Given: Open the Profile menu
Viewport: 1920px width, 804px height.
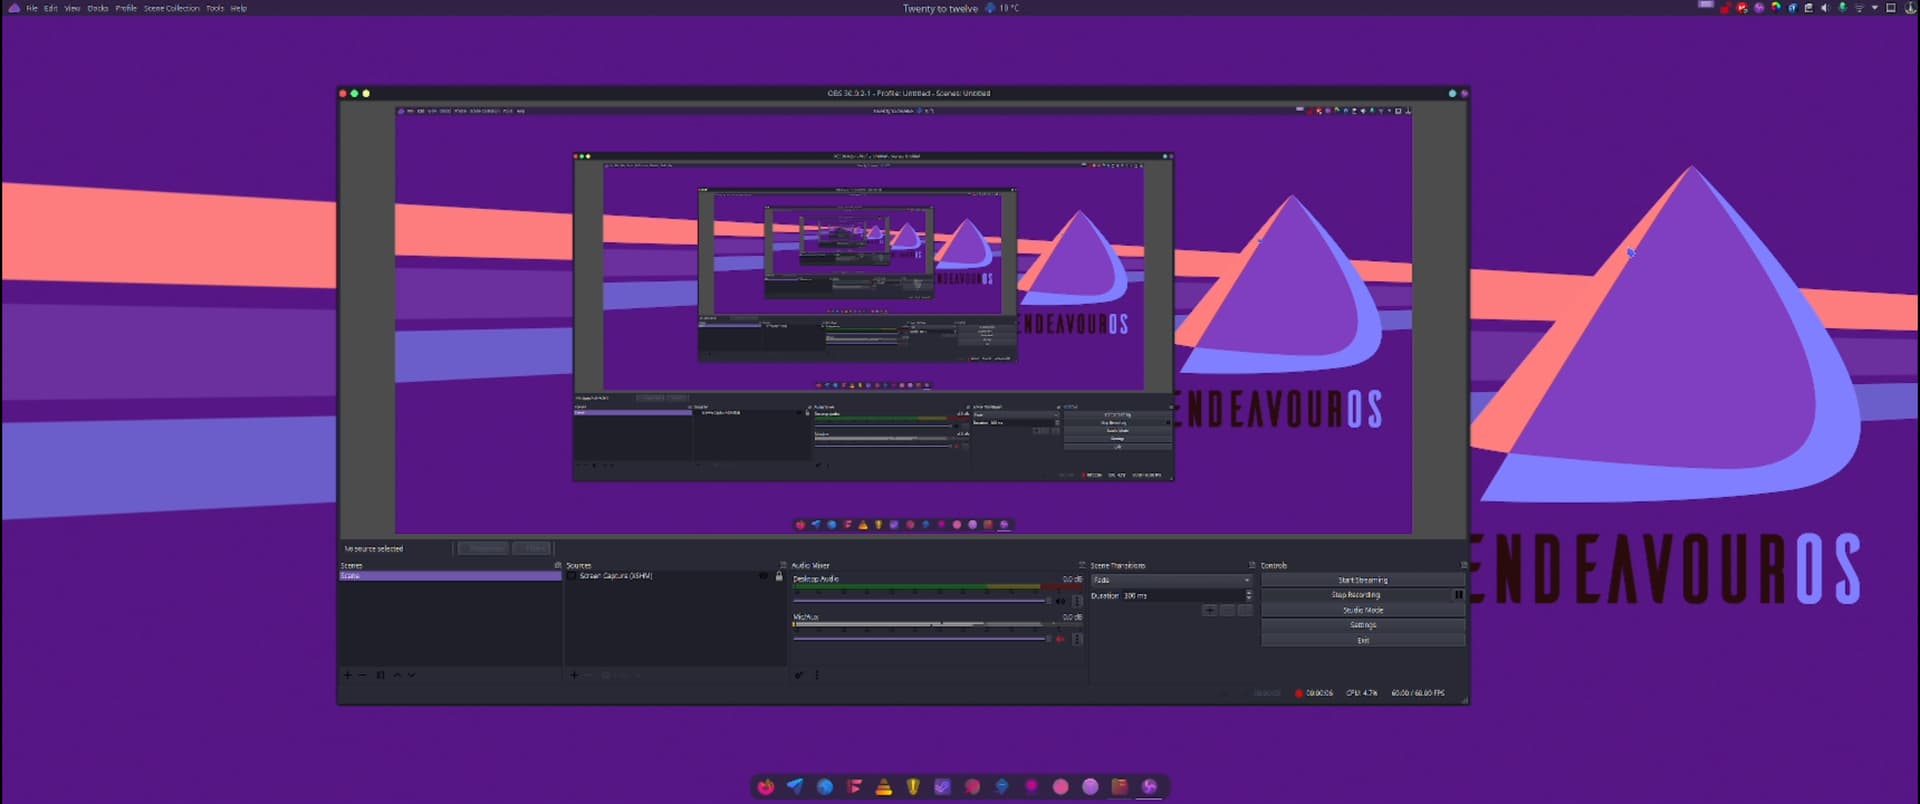Looking at the screenshot, I should tap(126, 8).
